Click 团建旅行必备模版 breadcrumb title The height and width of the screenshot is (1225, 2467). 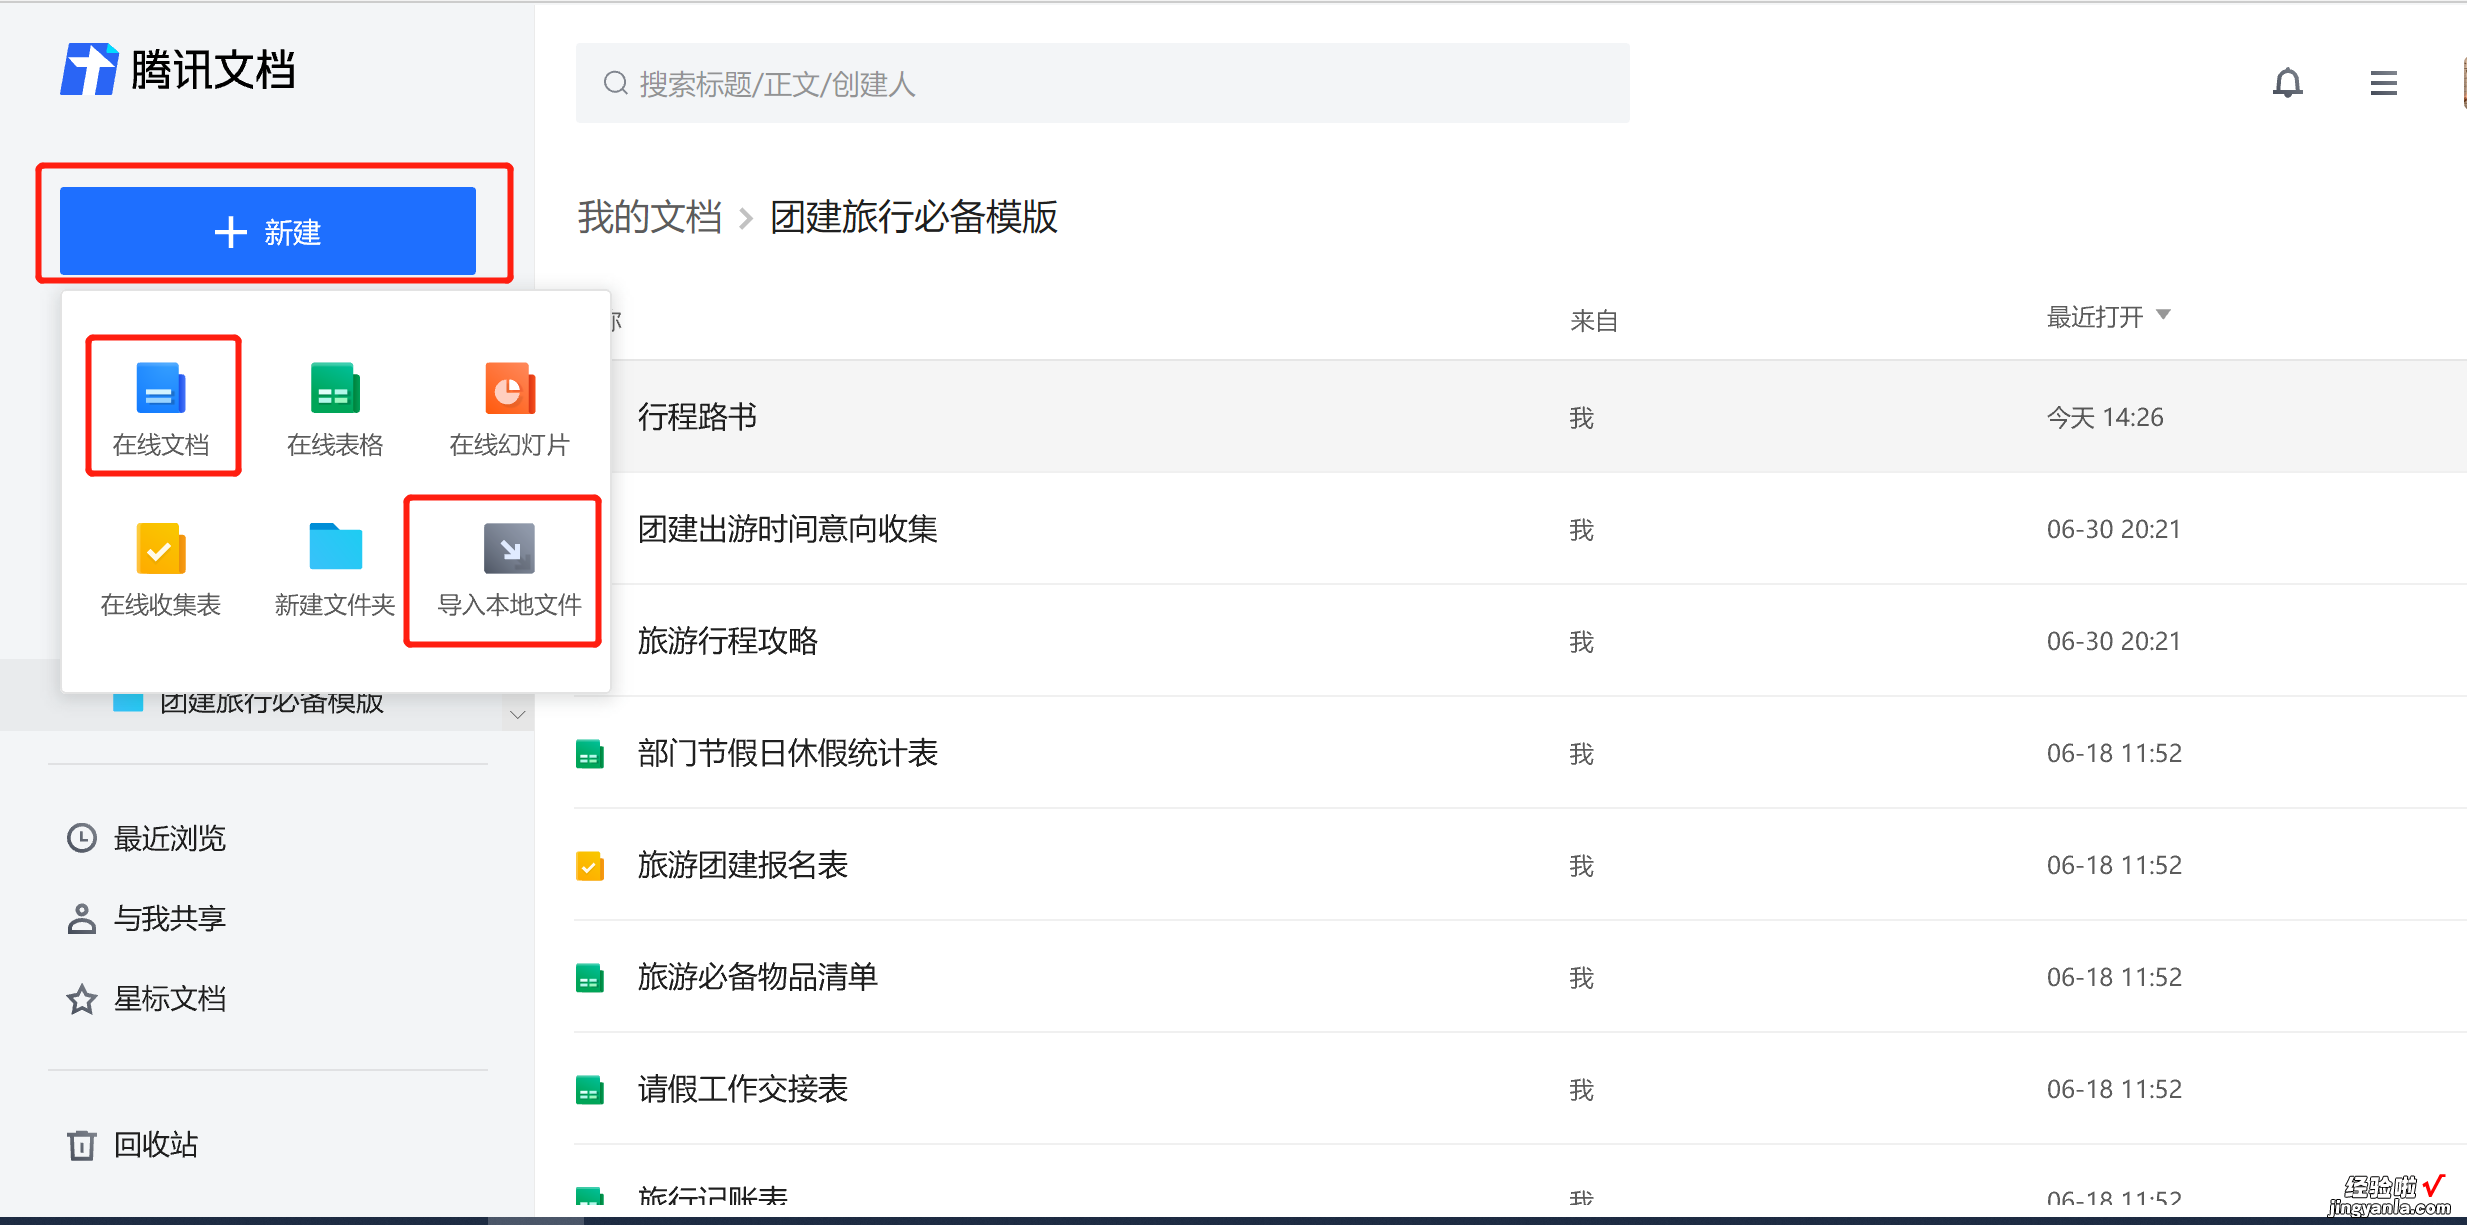(x=914, y=217)
